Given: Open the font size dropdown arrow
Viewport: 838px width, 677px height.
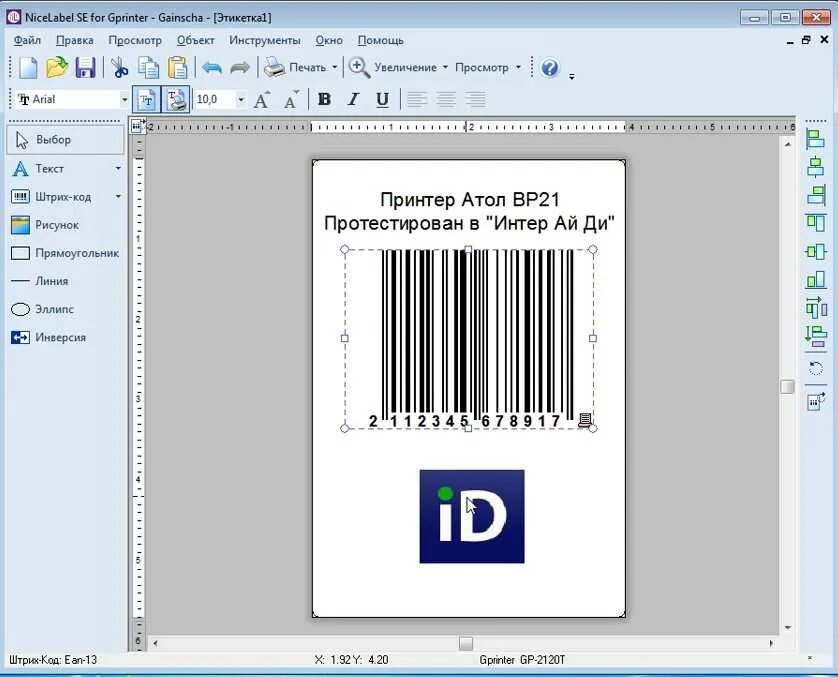Looking at the screenshot, I should (x=241, y=99).
